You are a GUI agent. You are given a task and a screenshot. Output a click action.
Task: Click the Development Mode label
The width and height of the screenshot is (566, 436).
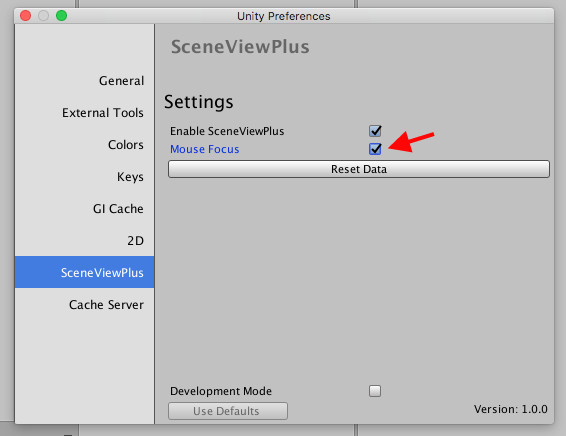point(221,391)
